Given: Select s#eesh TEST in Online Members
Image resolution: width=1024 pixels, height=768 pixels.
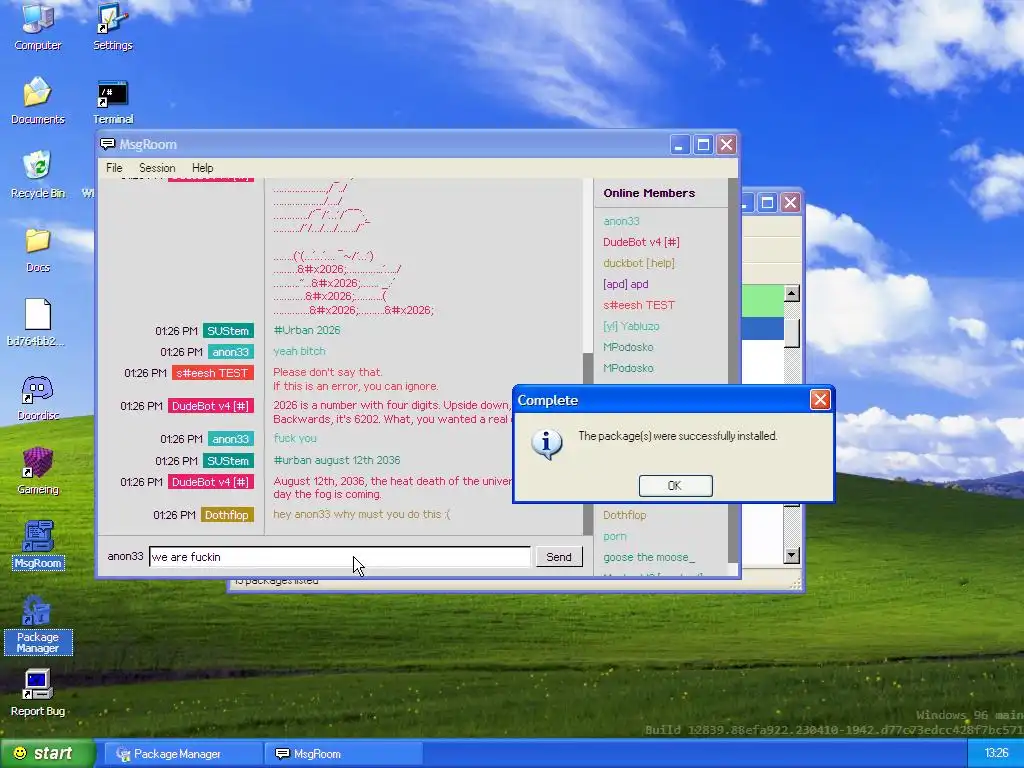Looking at the screenshot, I should (x=639, y=304).
